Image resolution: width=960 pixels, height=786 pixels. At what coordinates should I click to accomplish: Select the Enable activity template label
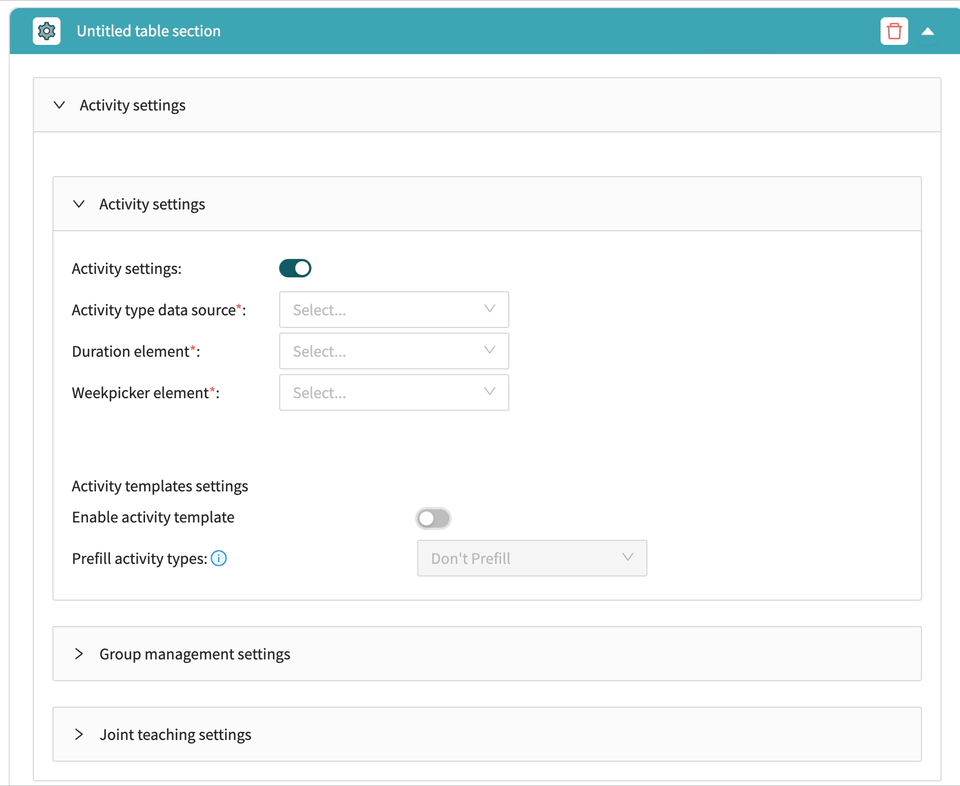[x=153, y=517]
